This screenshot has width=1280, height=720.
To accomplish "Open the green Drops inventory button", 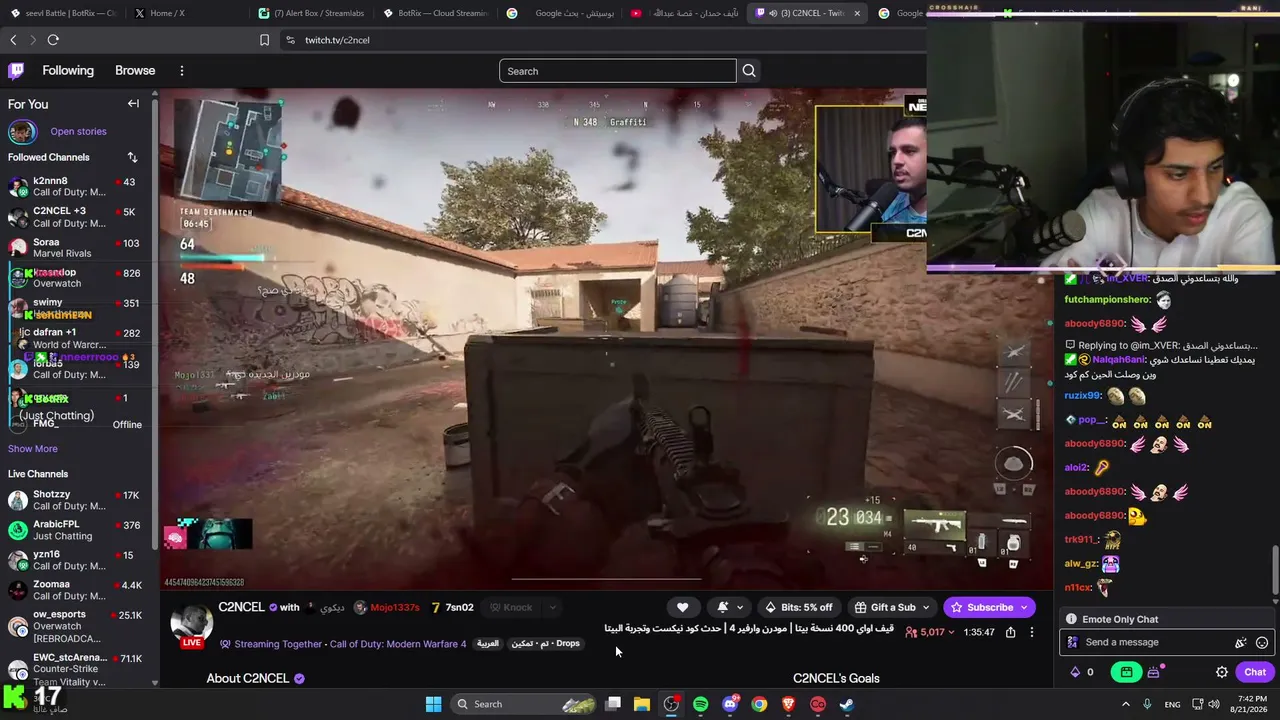I will (x=1126, y=672).
